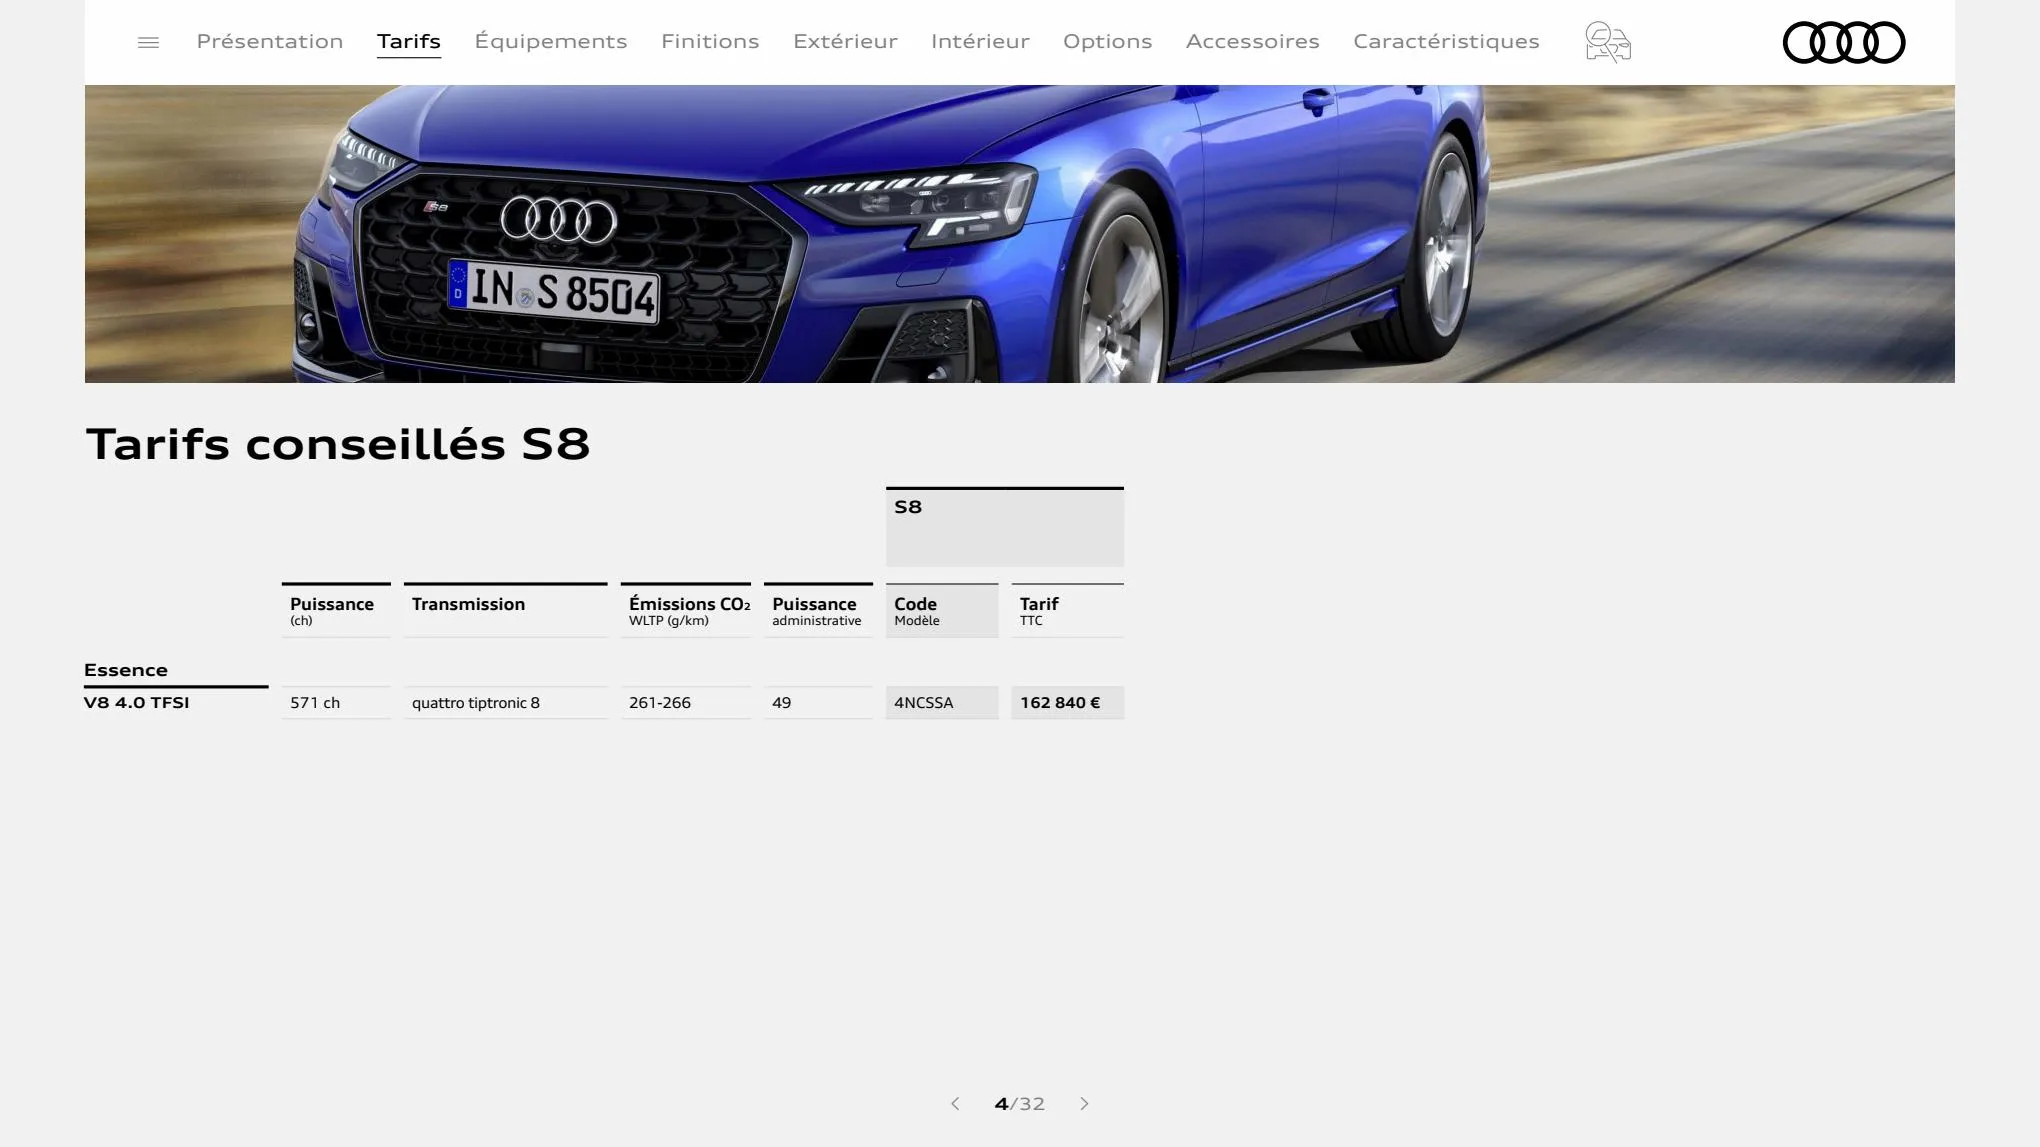Switch to the Présentation tab

[x=270, y=41]
